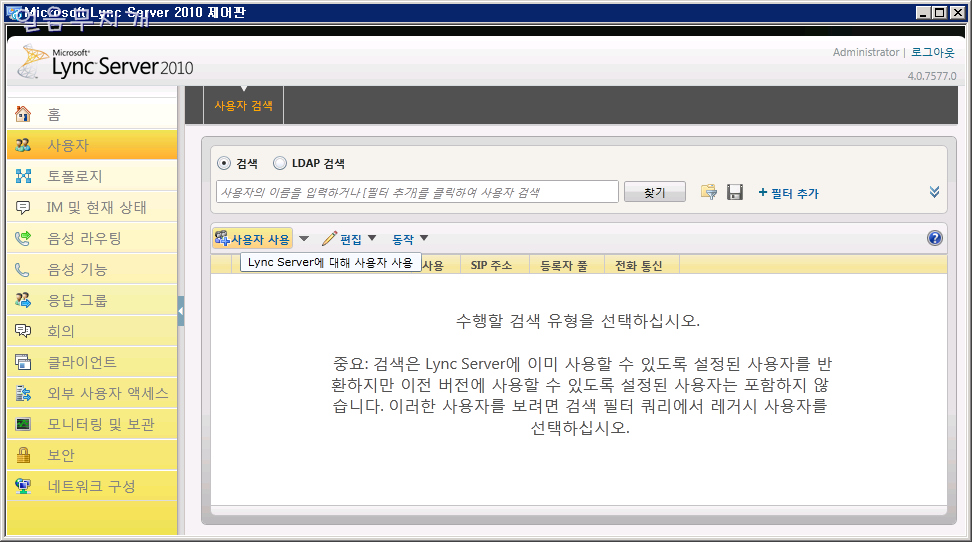Click the Administrator user name text
Screen dimensions: 972x542
pos(865,53)
